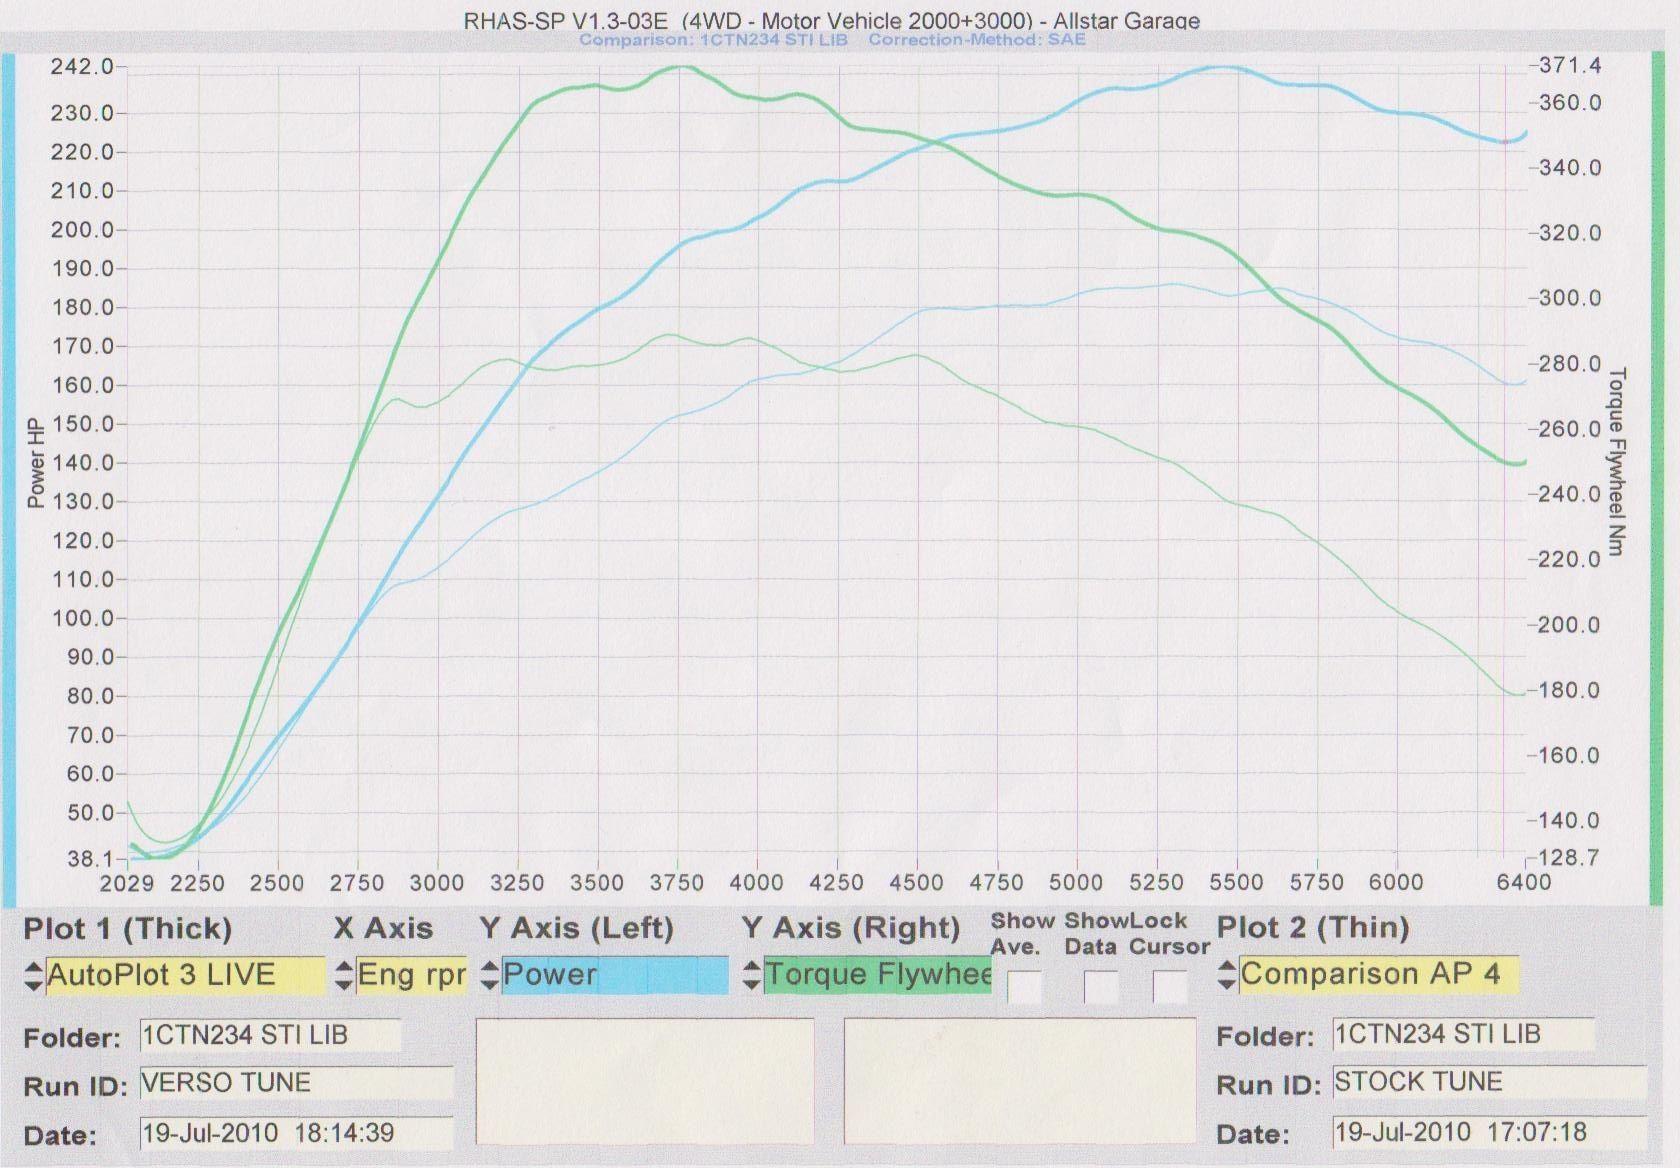This screenshot has width=1680, height=1168.
Task: Click the Plot 1 stepper arrows
Action: pos(33,976)
